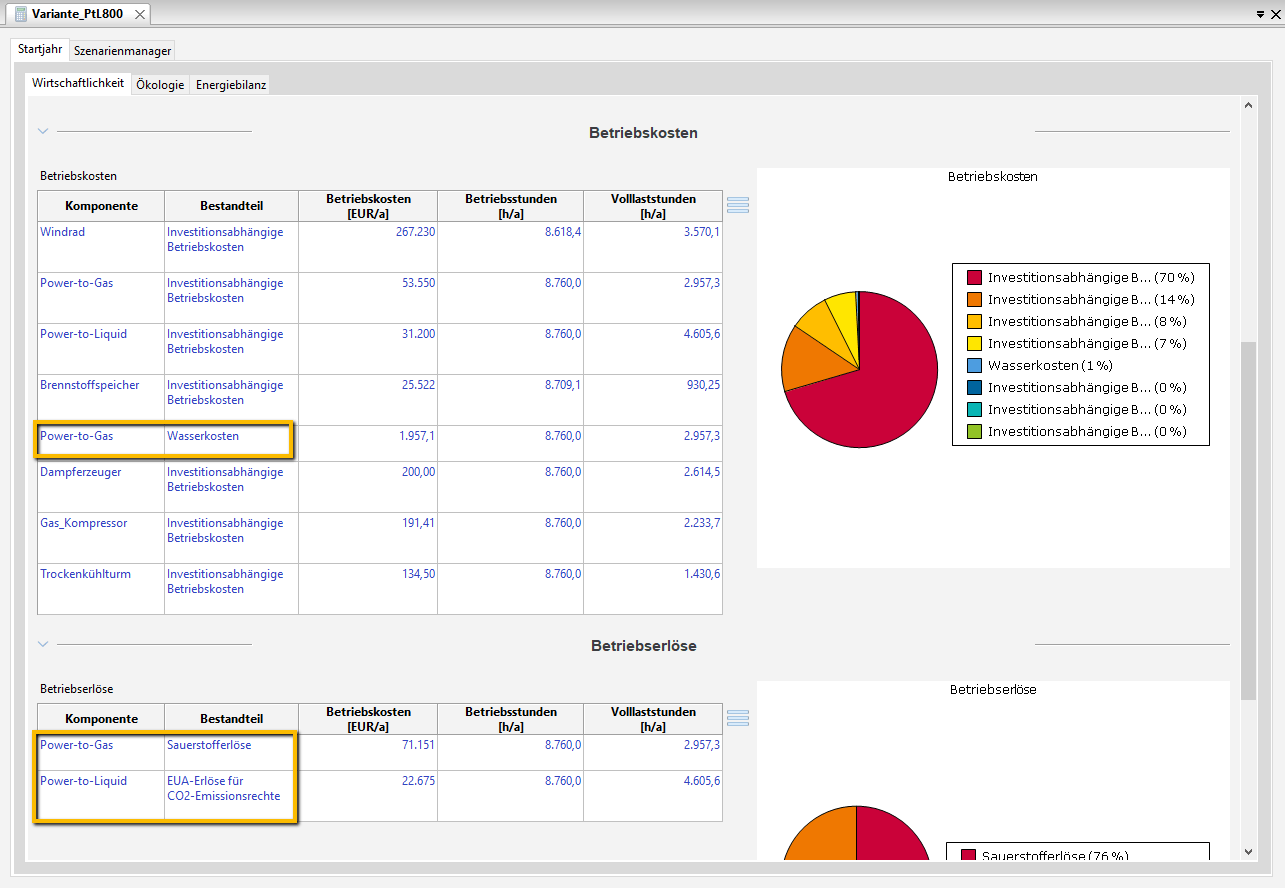Viewport: 1285px width, 888px height.
Task: Click the Dampferzeuger component cell
Action: (101, 487)
